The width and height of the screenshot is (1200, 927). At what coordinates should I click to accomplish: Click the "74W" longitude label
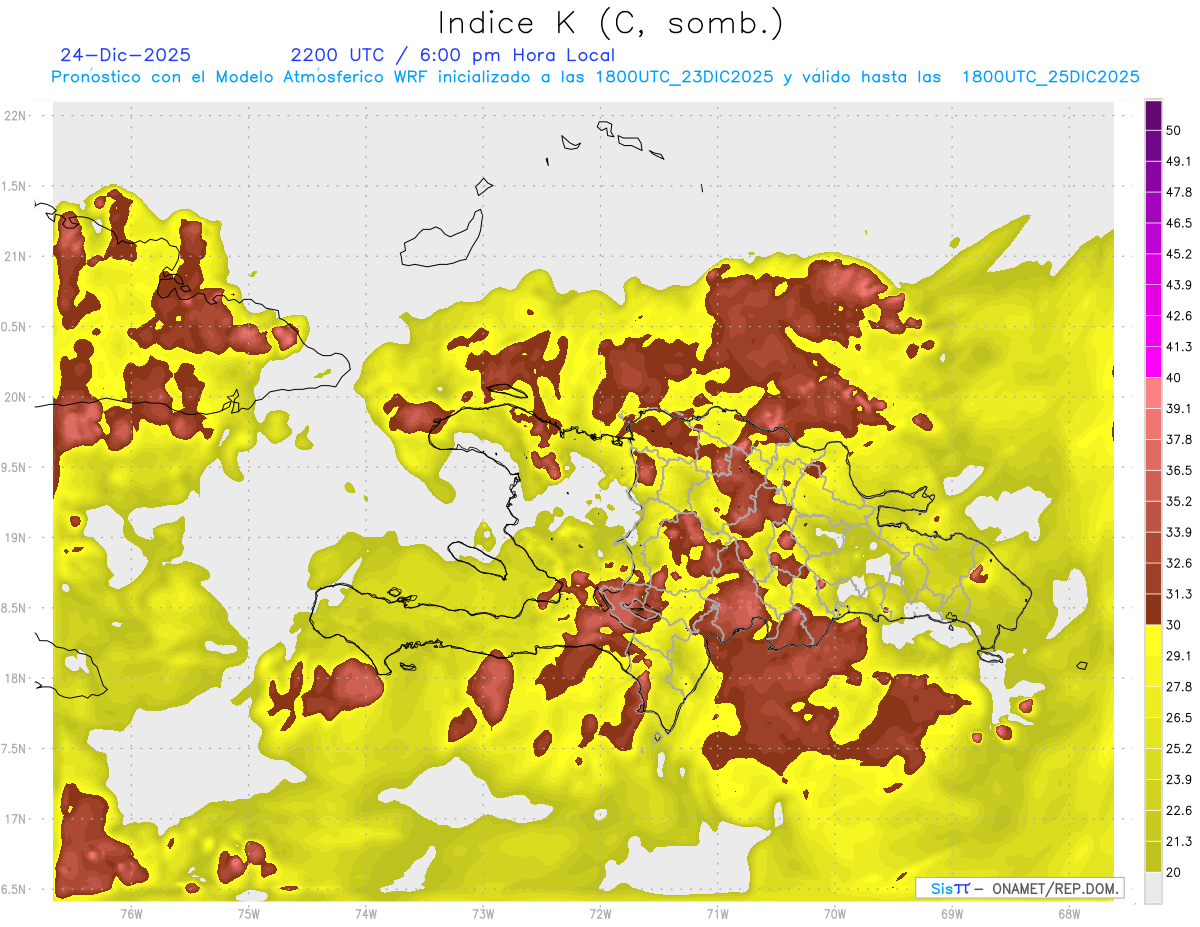[365, 913]
